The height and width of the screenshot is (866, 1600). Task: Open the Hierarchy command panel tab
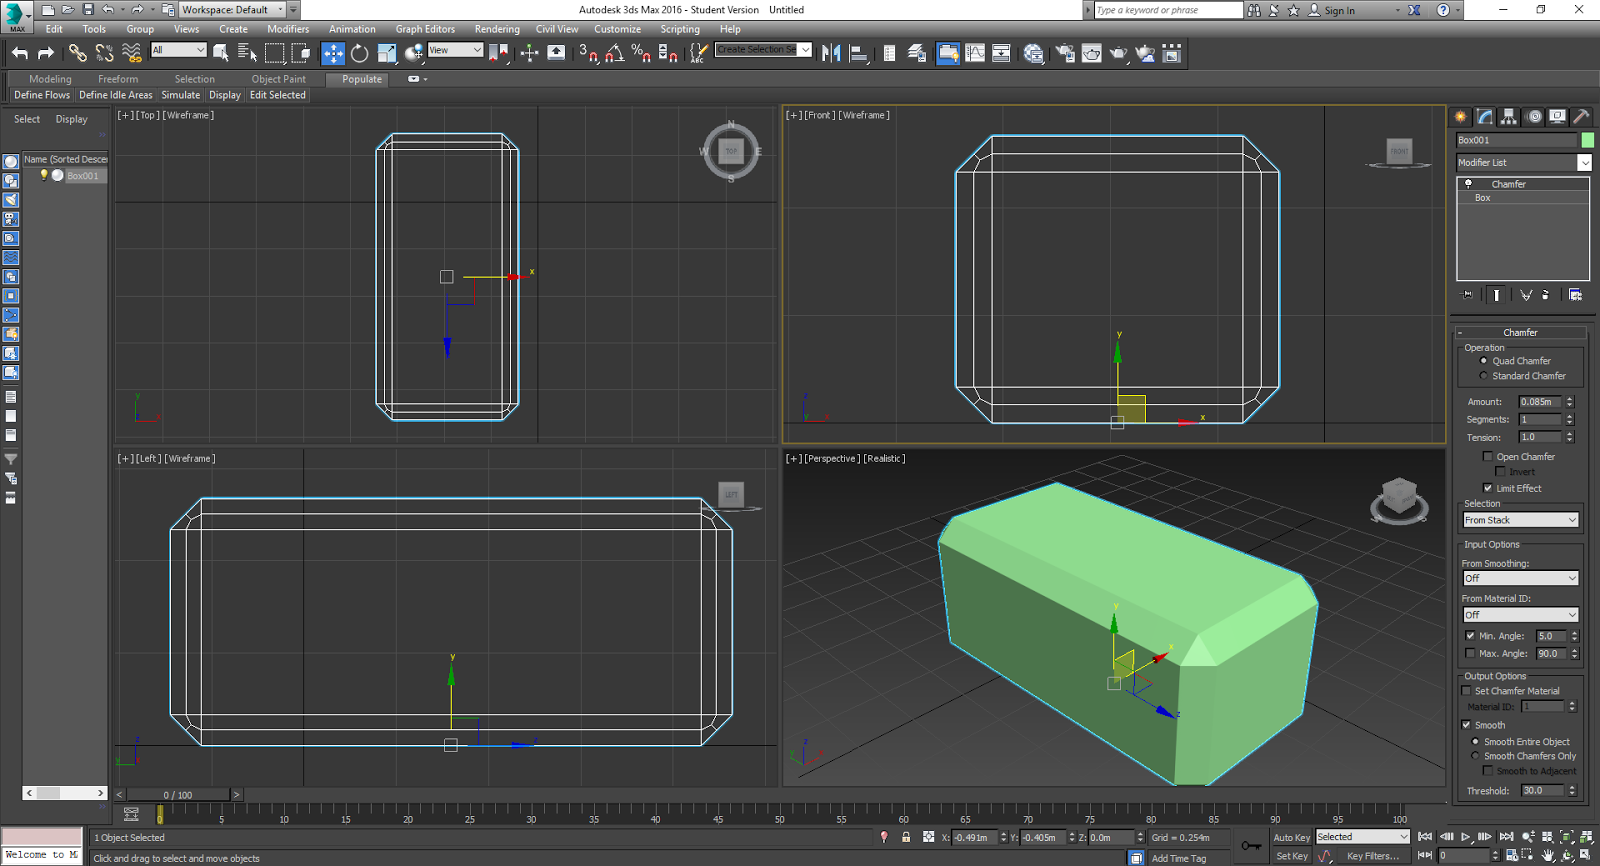1509,117
